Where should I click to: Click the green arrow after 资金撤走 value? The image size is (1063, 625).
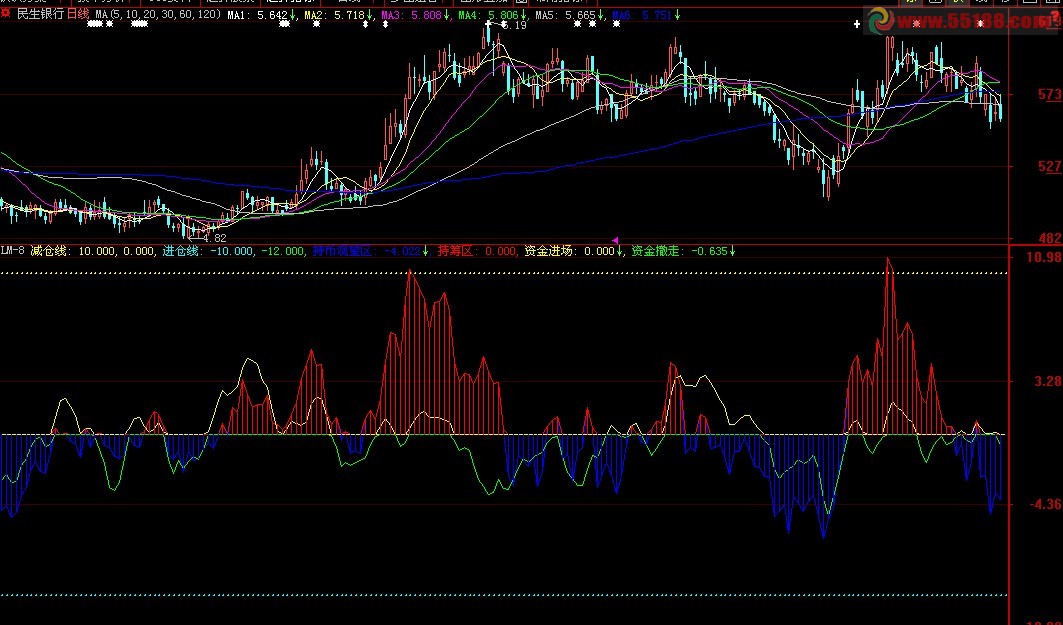[x=733, y=251]
